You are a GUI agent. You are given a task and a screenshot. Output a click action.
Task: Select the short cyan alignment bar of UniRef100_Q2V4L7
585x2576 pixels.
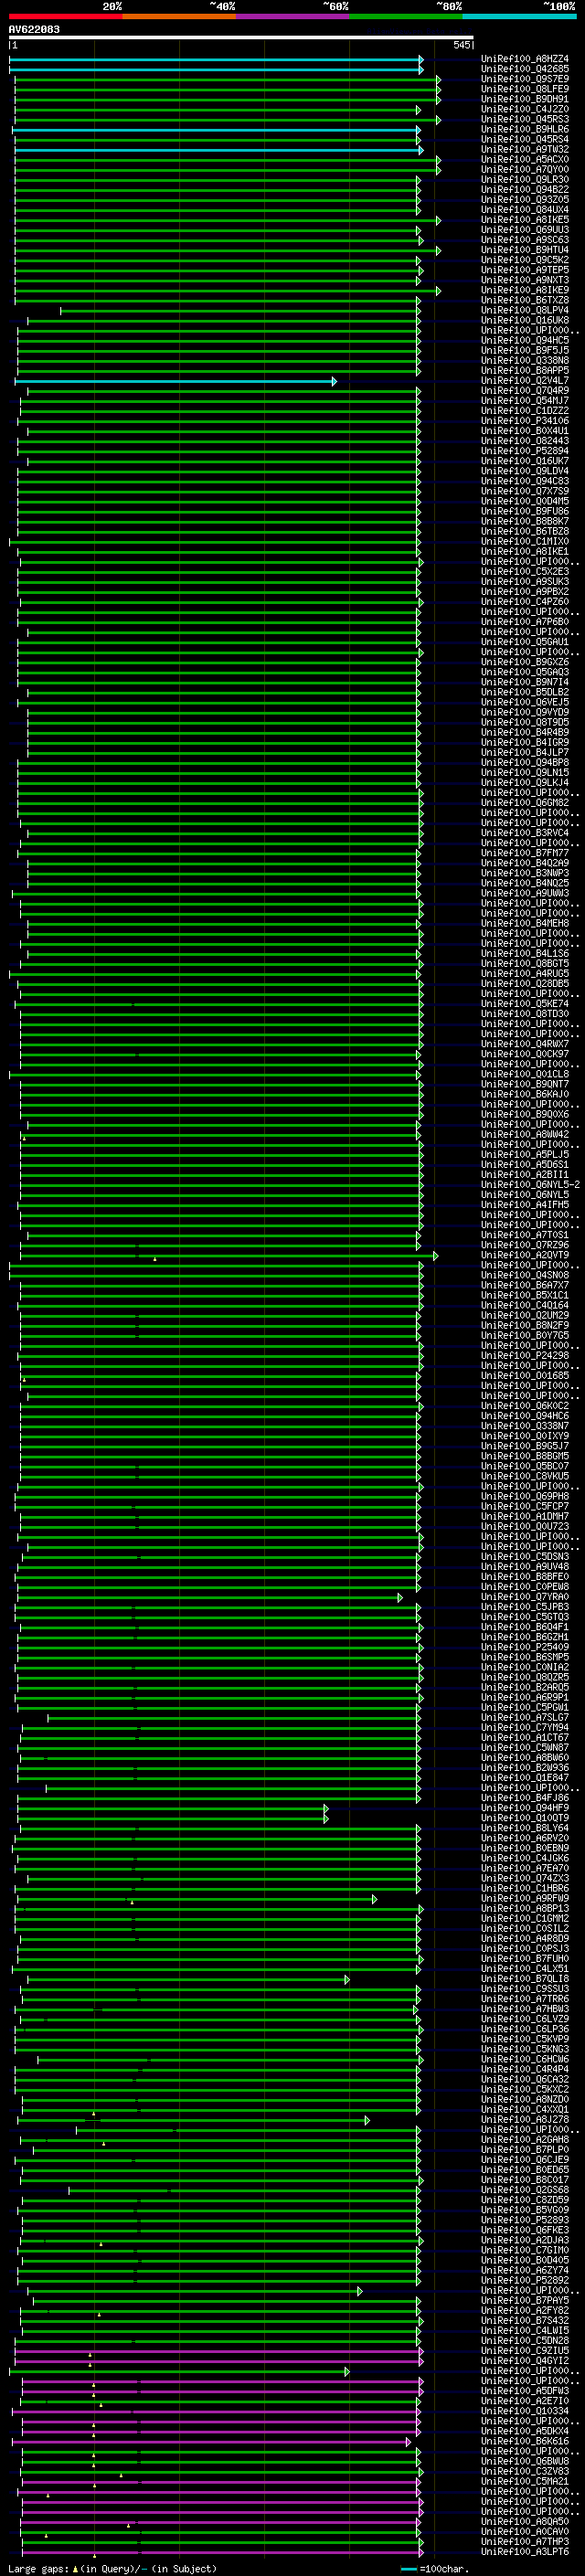176,381
